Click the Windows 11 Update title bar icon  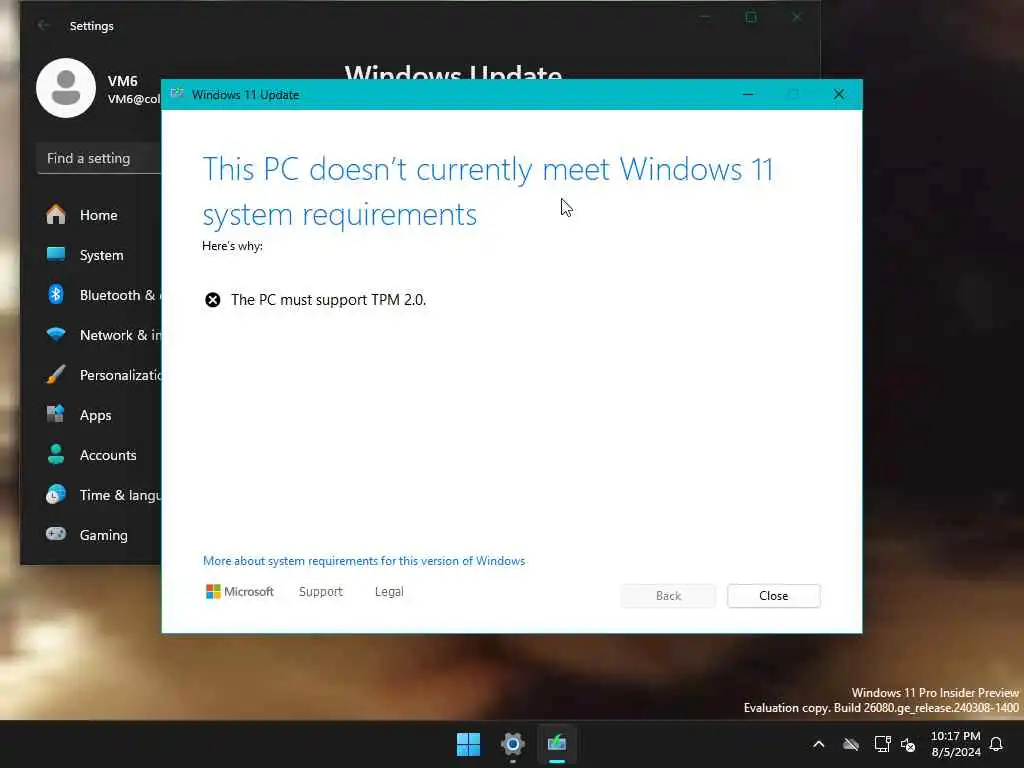pos(177,94)
